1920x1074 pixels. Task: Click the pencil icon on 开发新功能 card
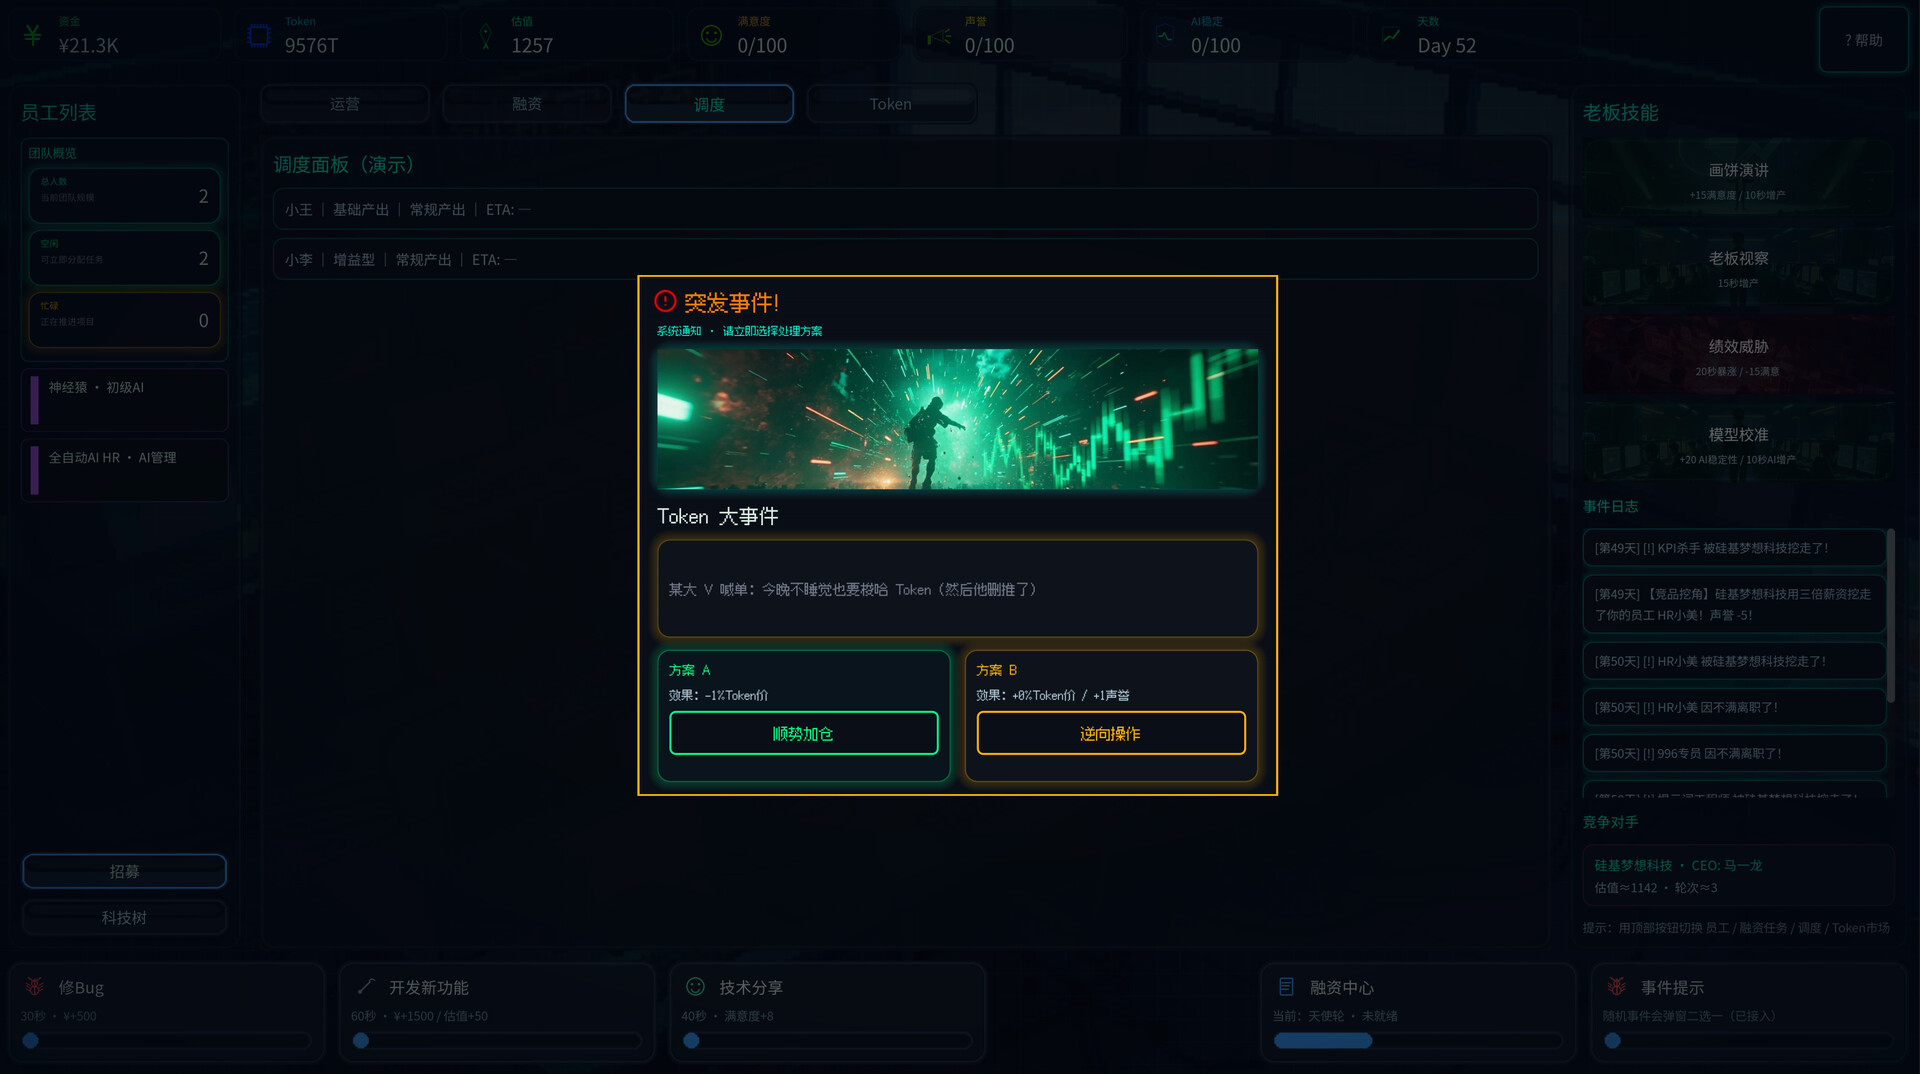[366, 986]
